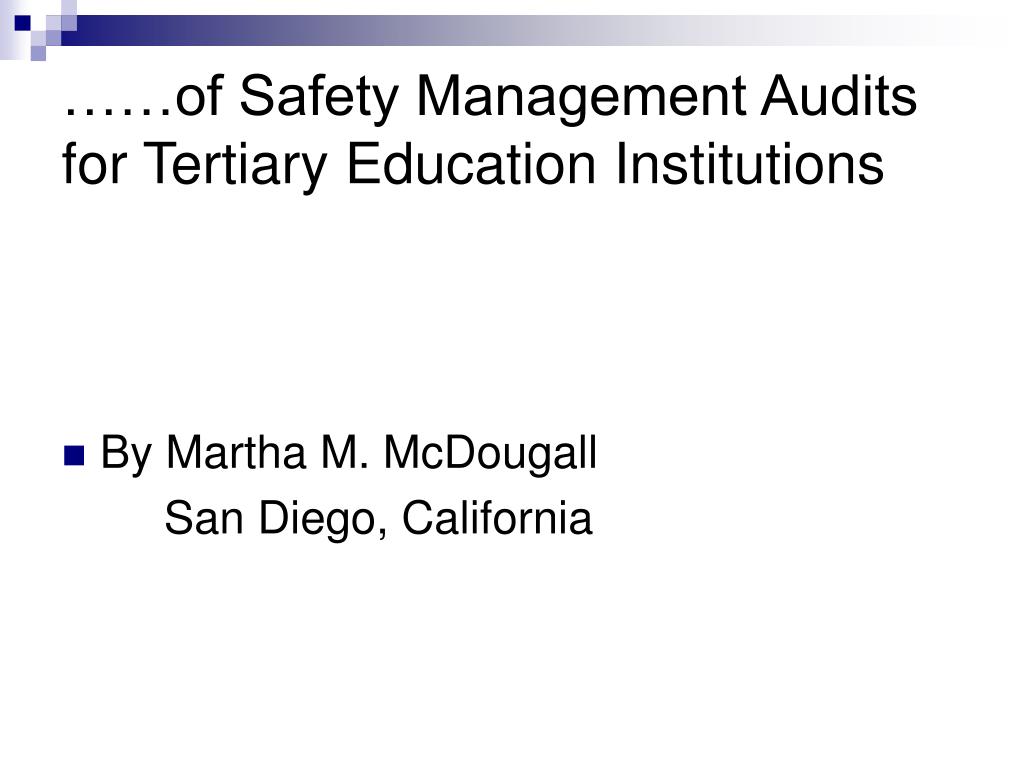Screen dimensions: 1024x768
Task: Select the leading ellipsis dots in the title
Action: (x=118, y=111)
